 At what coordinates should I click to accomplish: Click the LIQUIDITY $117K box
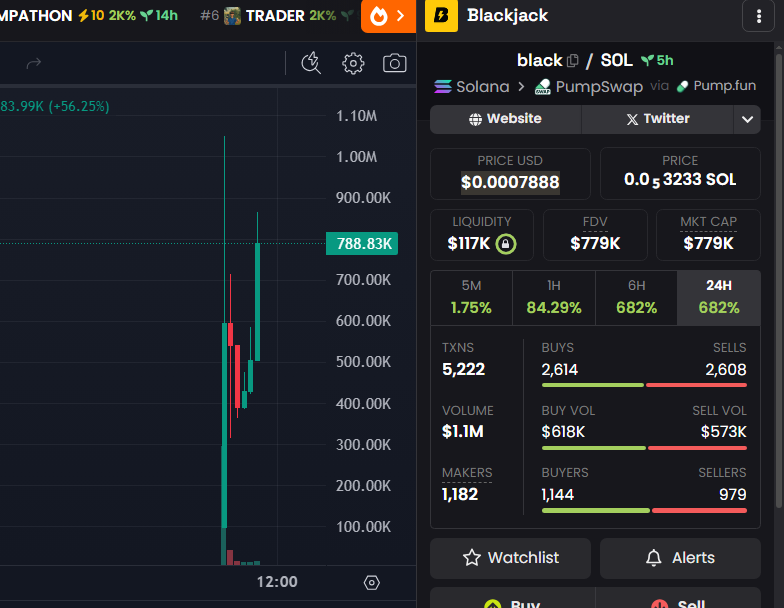482,235
